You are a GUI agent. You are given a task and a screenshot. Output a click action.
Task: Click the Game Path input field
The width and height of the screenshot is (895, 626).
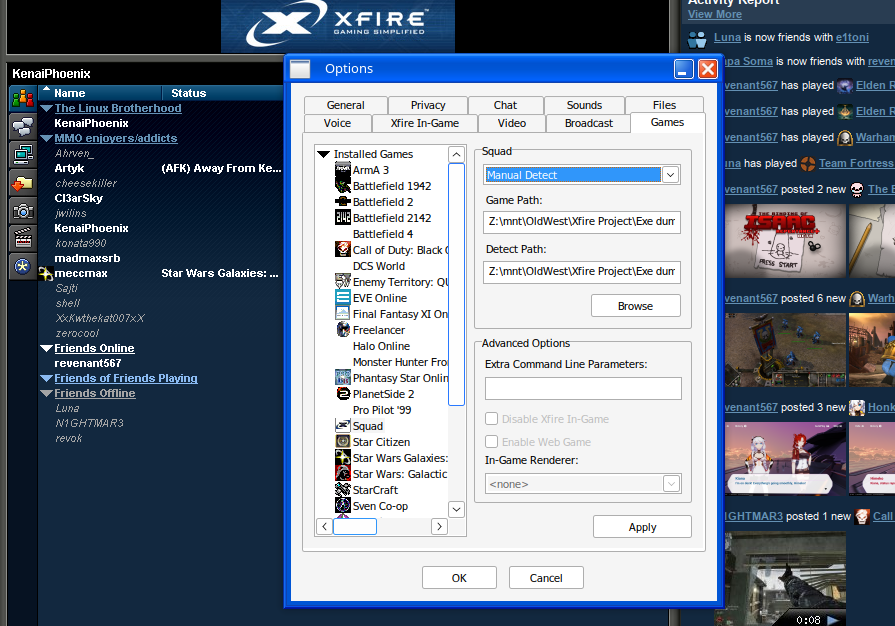tap(582, 221)
